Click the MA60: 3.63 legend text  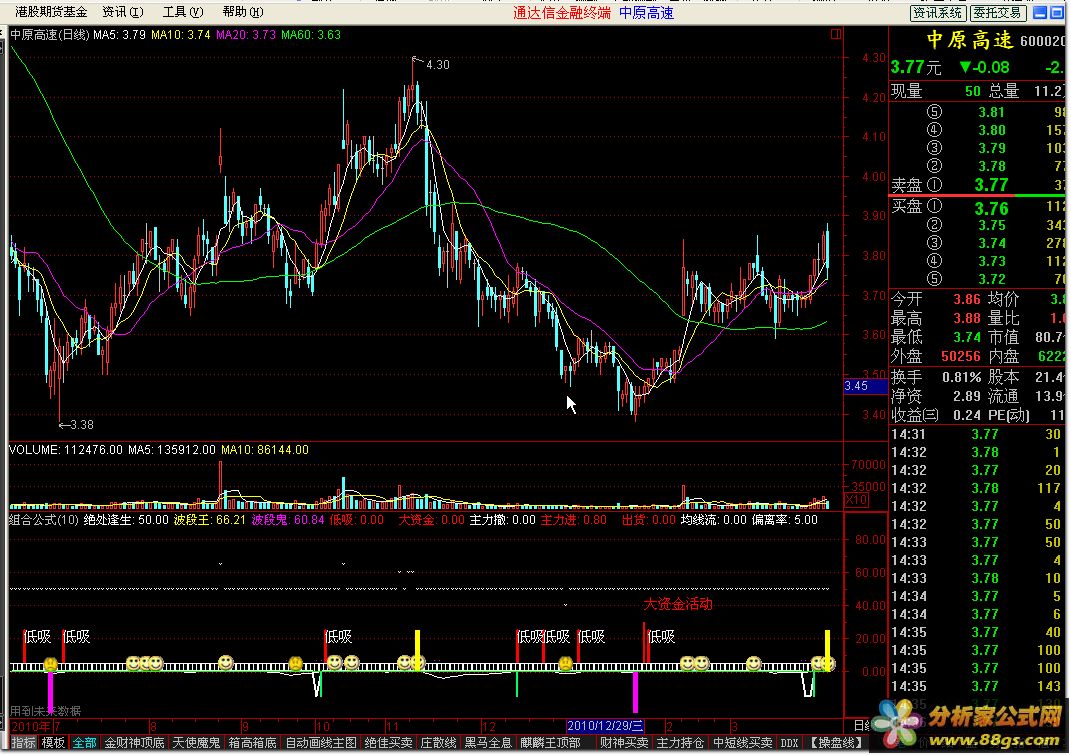point(311,35)
